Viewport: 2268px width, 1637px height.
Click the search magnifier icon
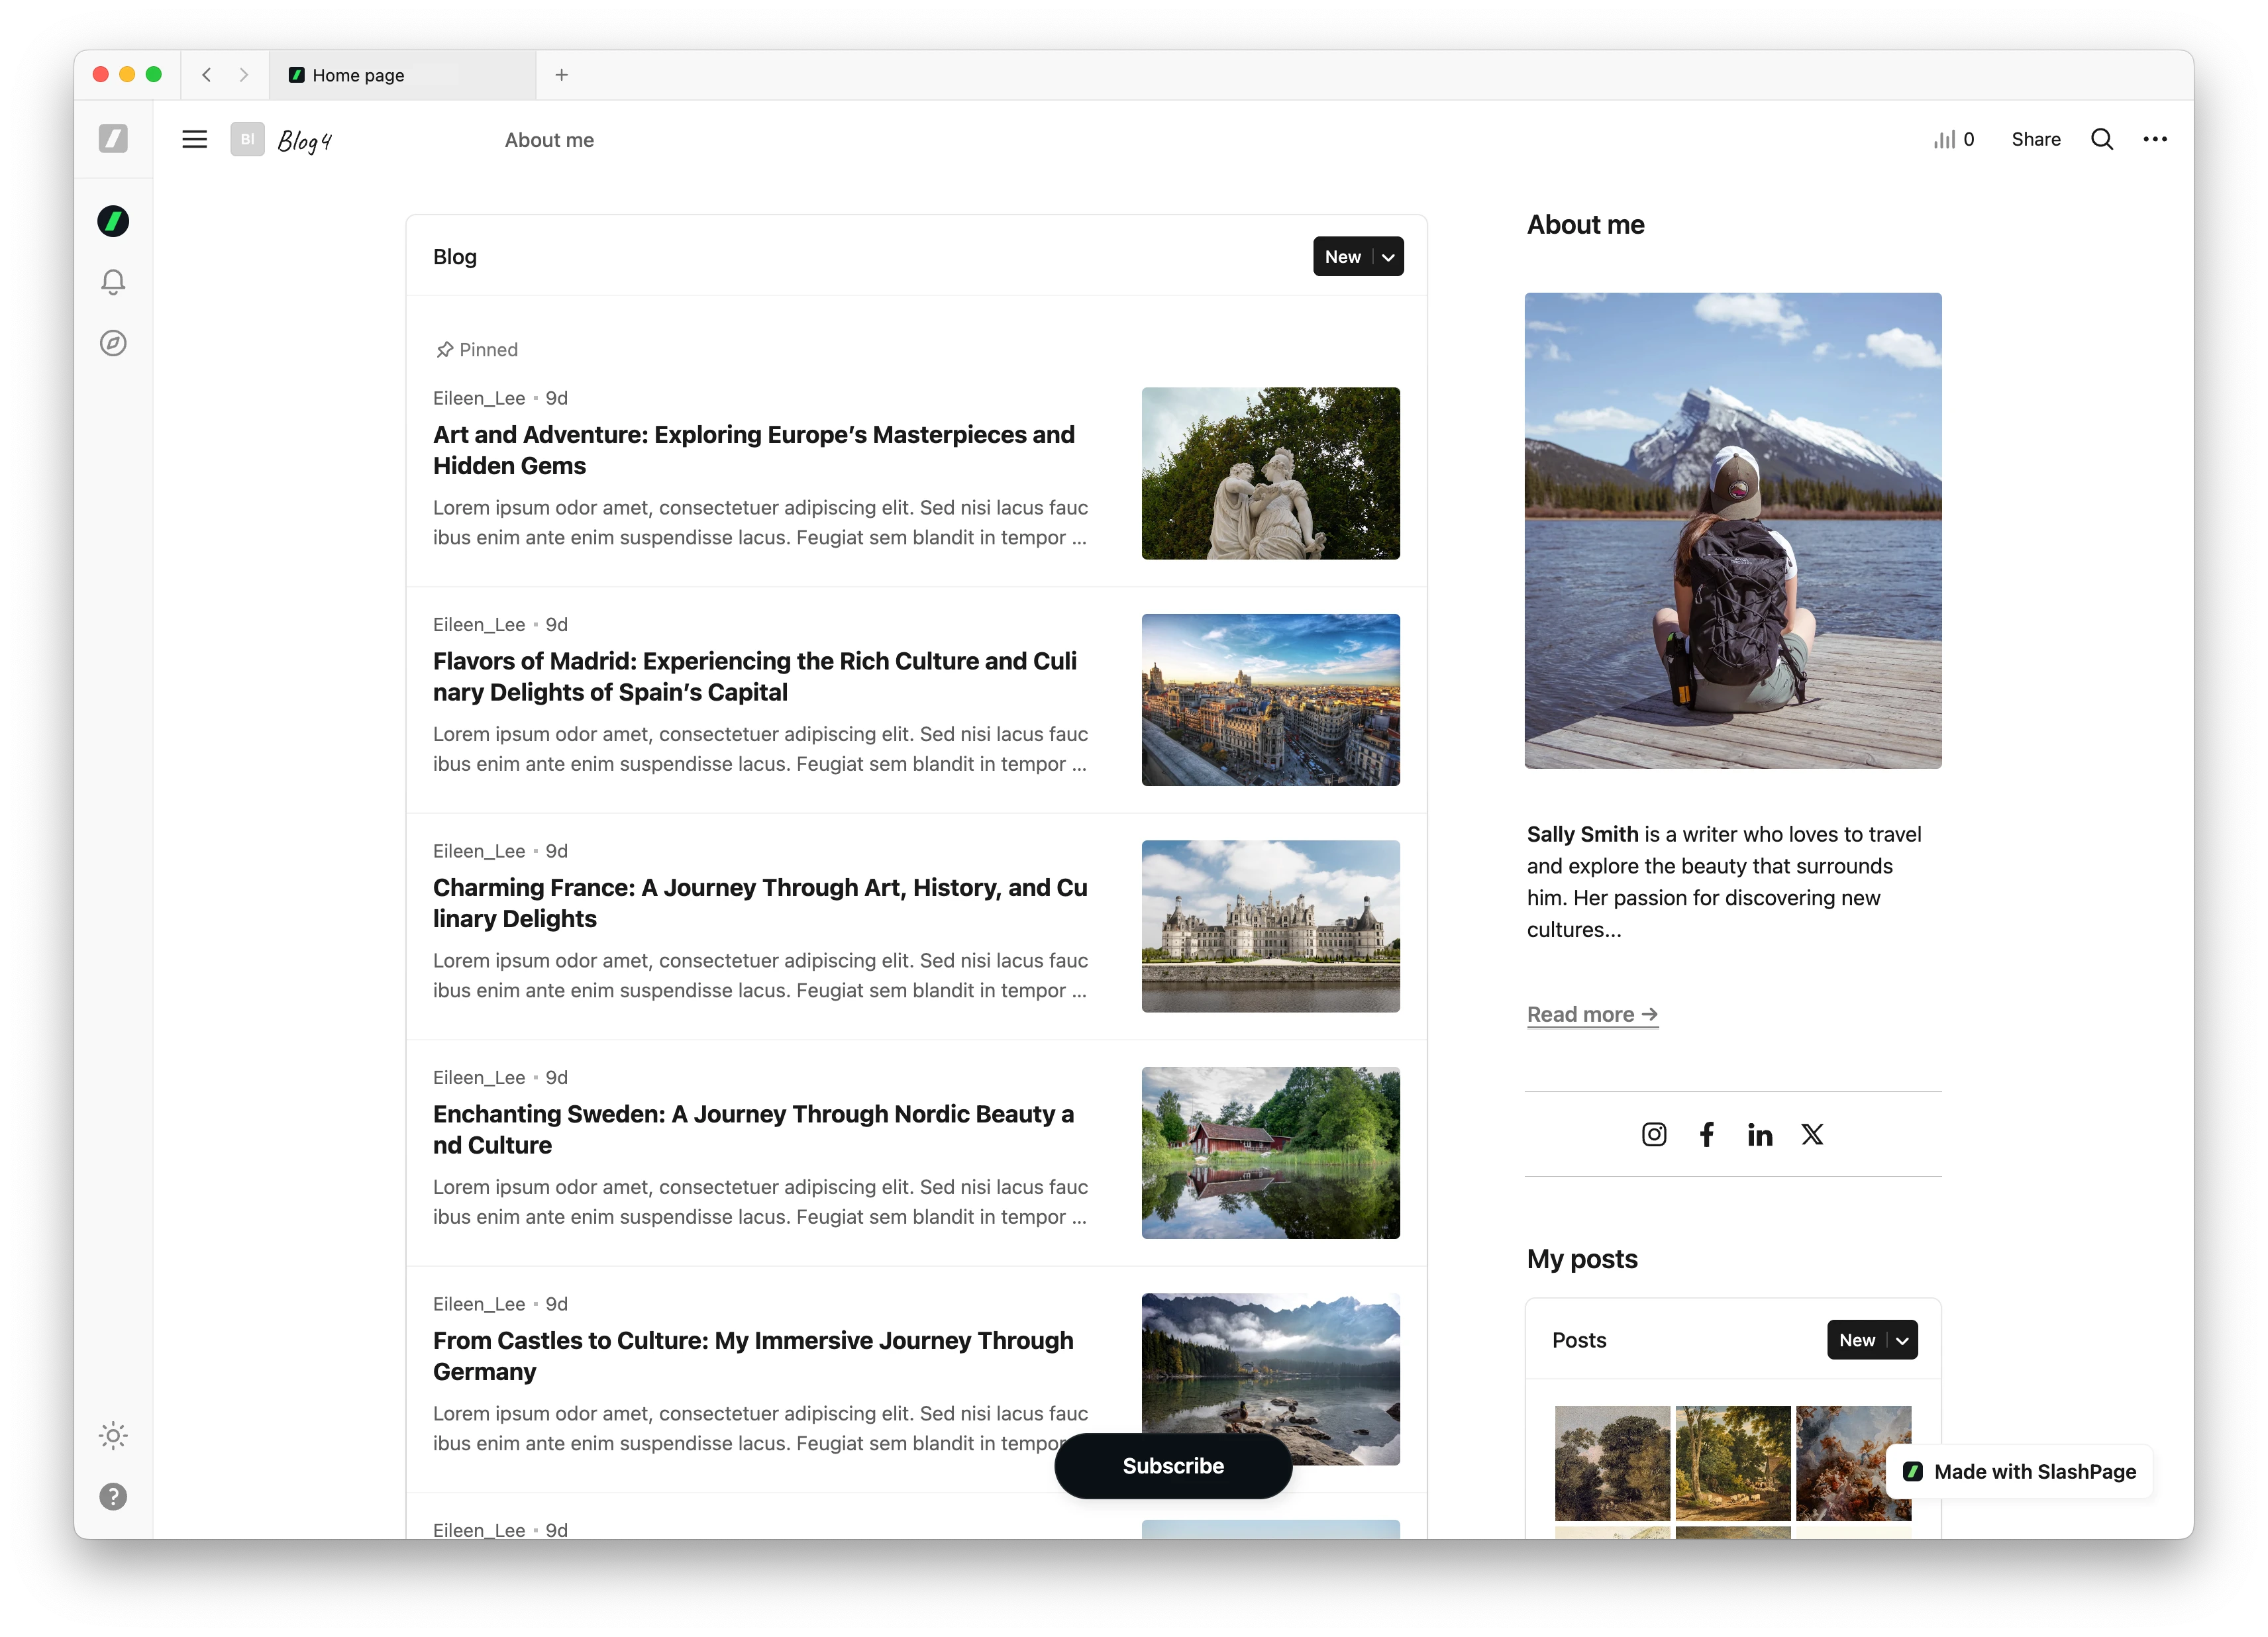(2101, 139)
